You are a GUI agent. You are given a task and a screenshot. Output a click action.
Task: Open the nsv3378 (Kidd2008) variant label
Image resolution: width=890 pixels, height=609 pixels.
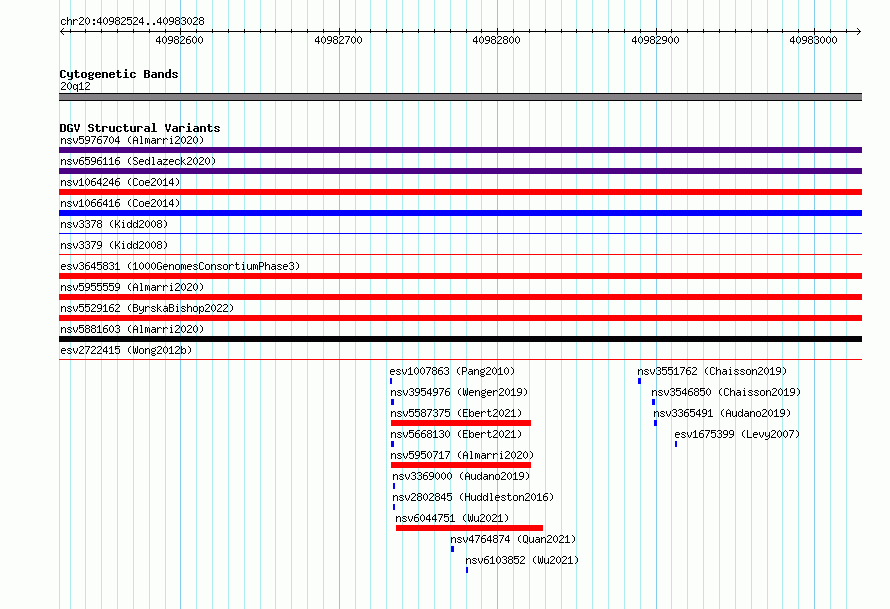(x=114, y=224)
